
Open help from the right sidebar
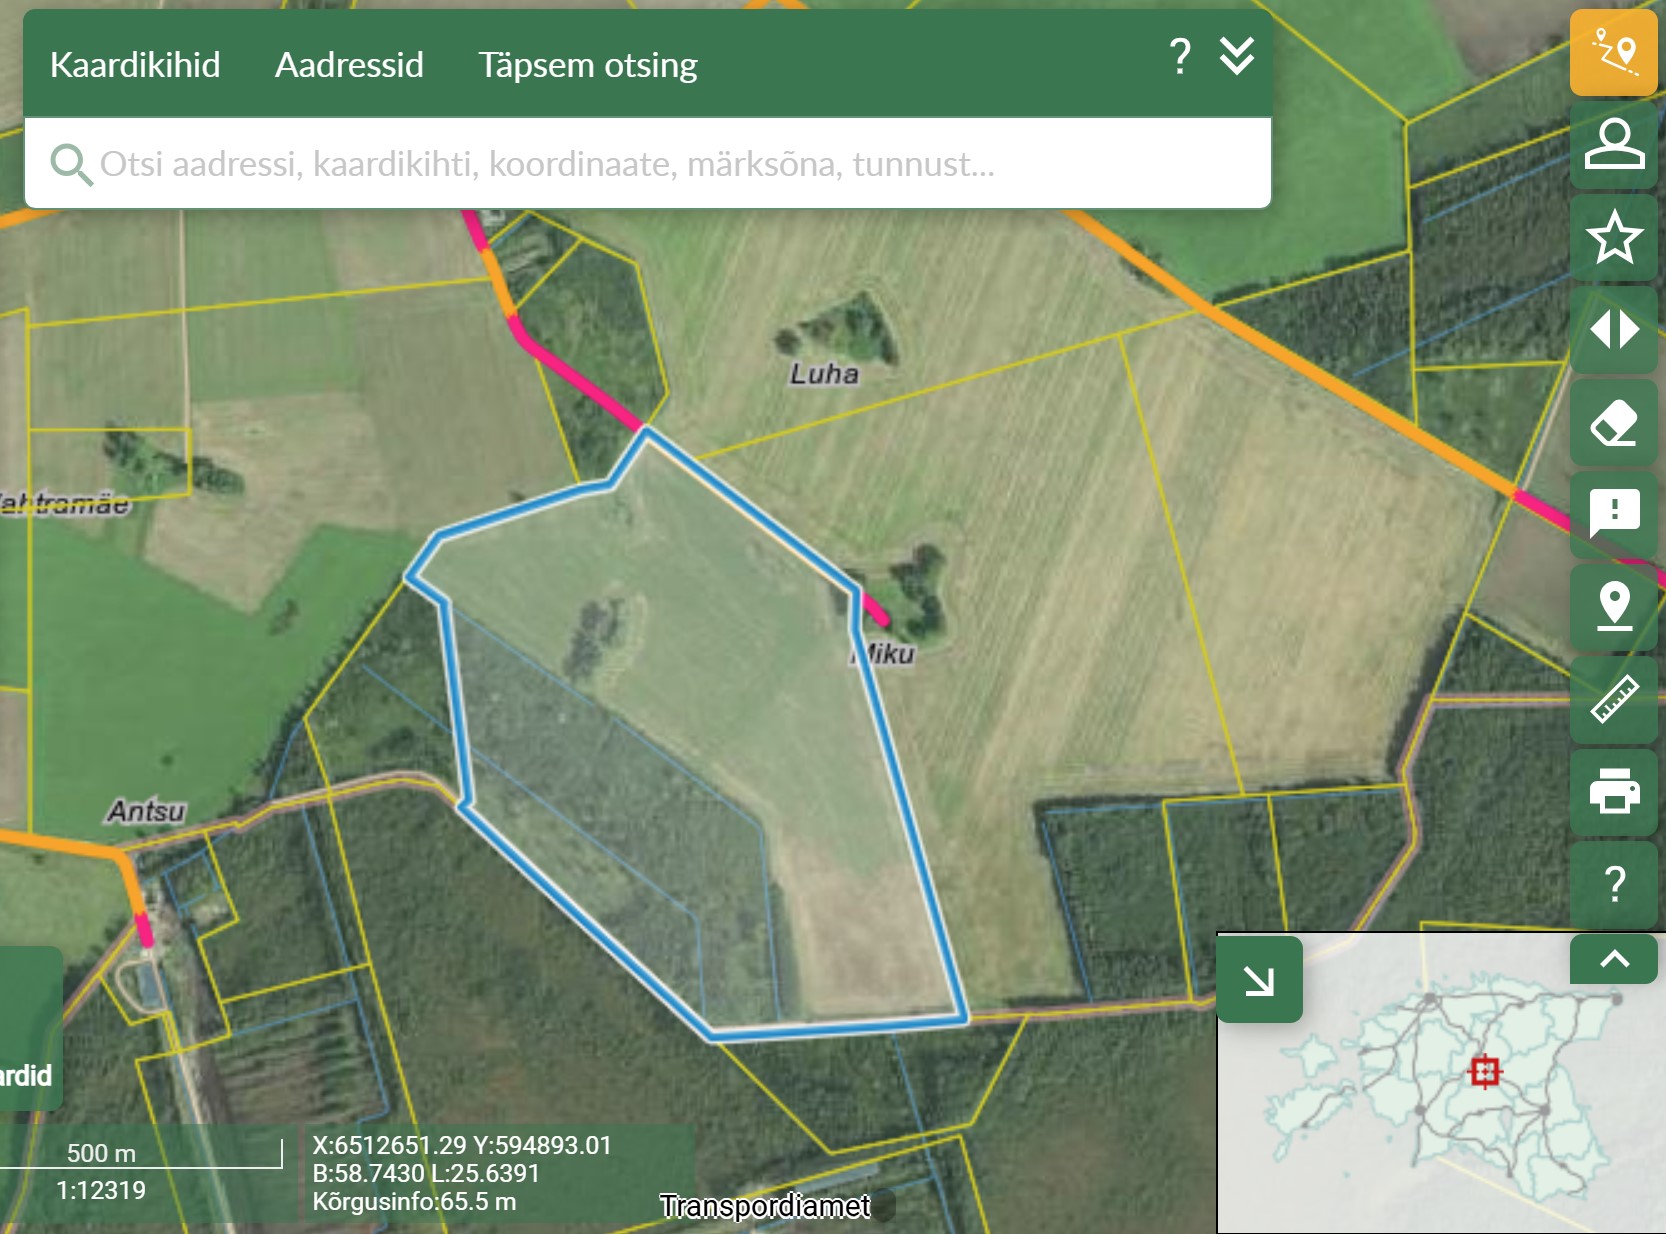1613,884
